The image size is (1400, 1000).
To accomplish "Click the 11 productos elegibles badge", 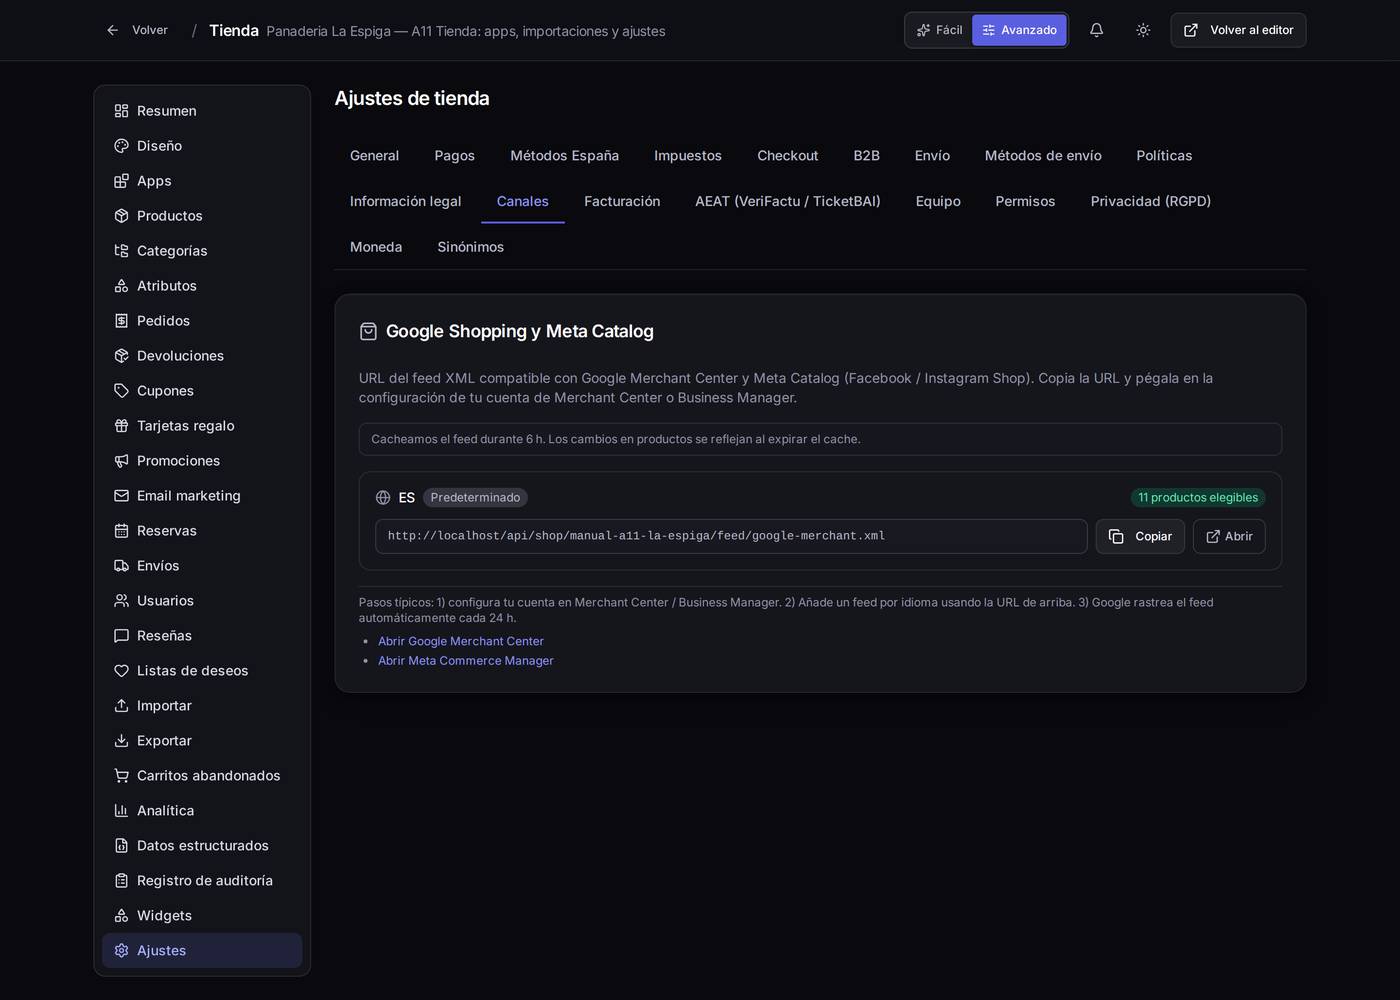I will coord(1198,498).
